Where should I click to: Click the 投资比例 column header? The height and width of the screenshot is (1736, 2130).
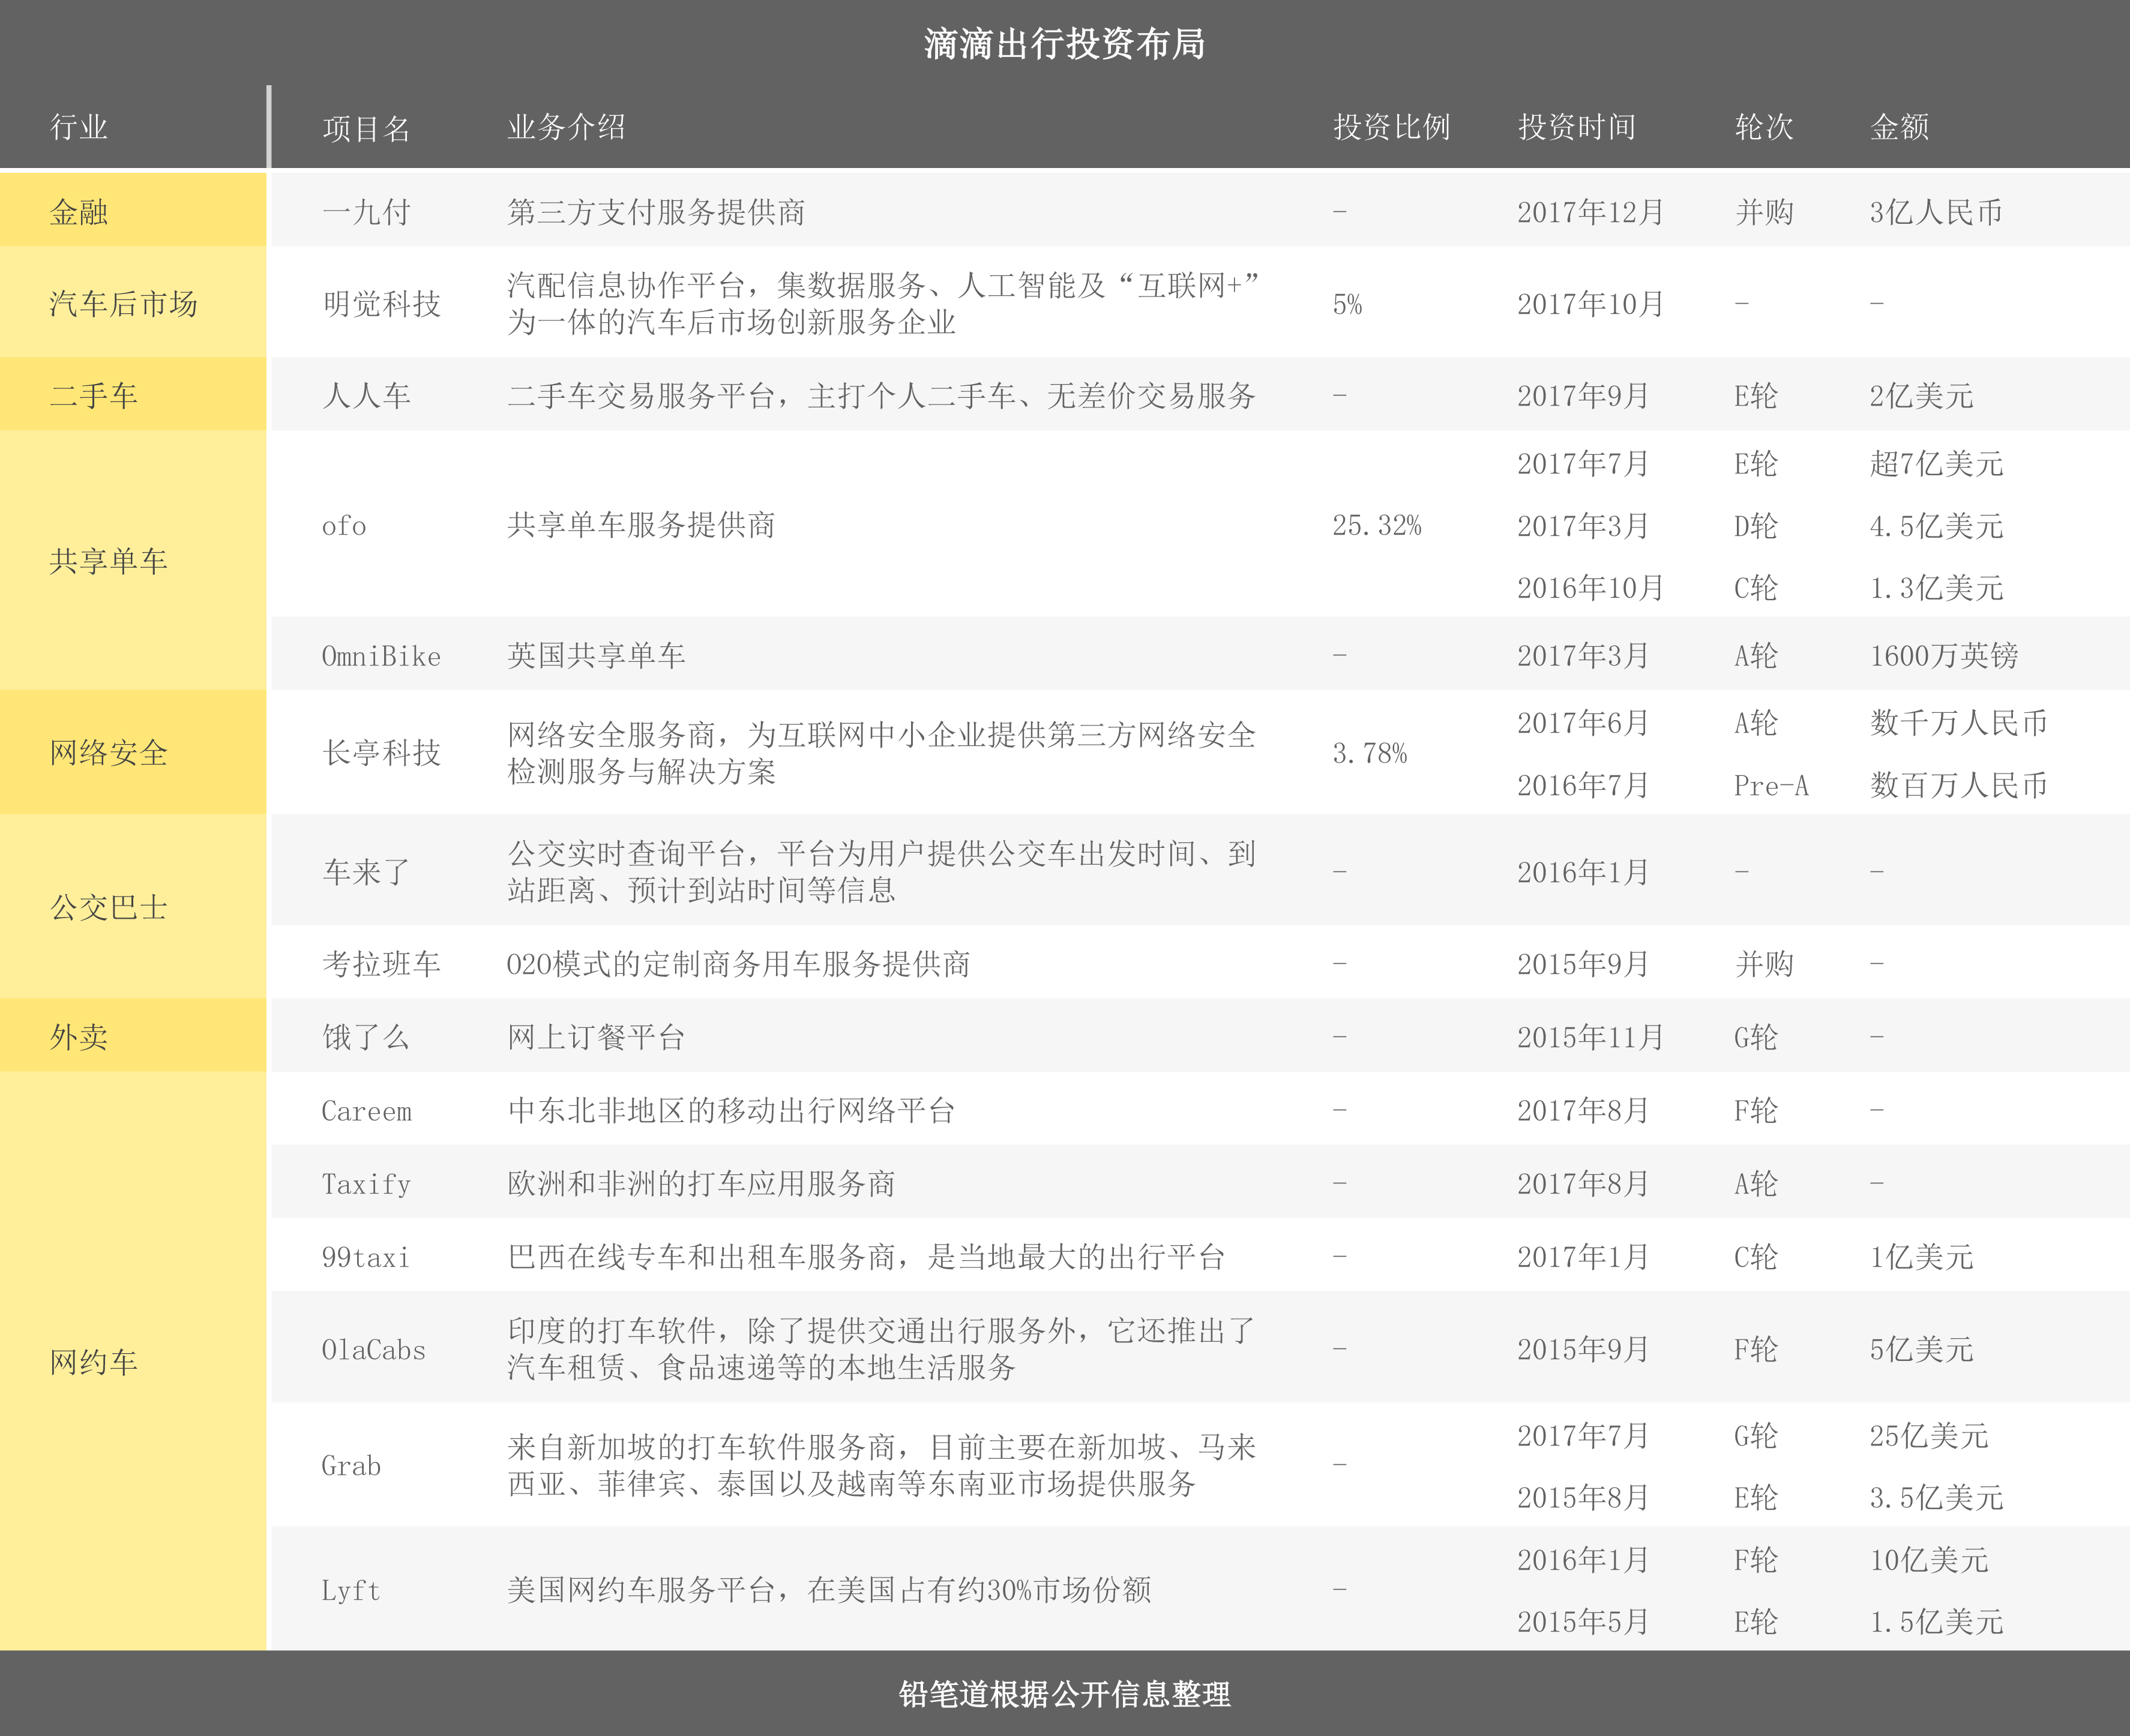tap(1391, 127)
